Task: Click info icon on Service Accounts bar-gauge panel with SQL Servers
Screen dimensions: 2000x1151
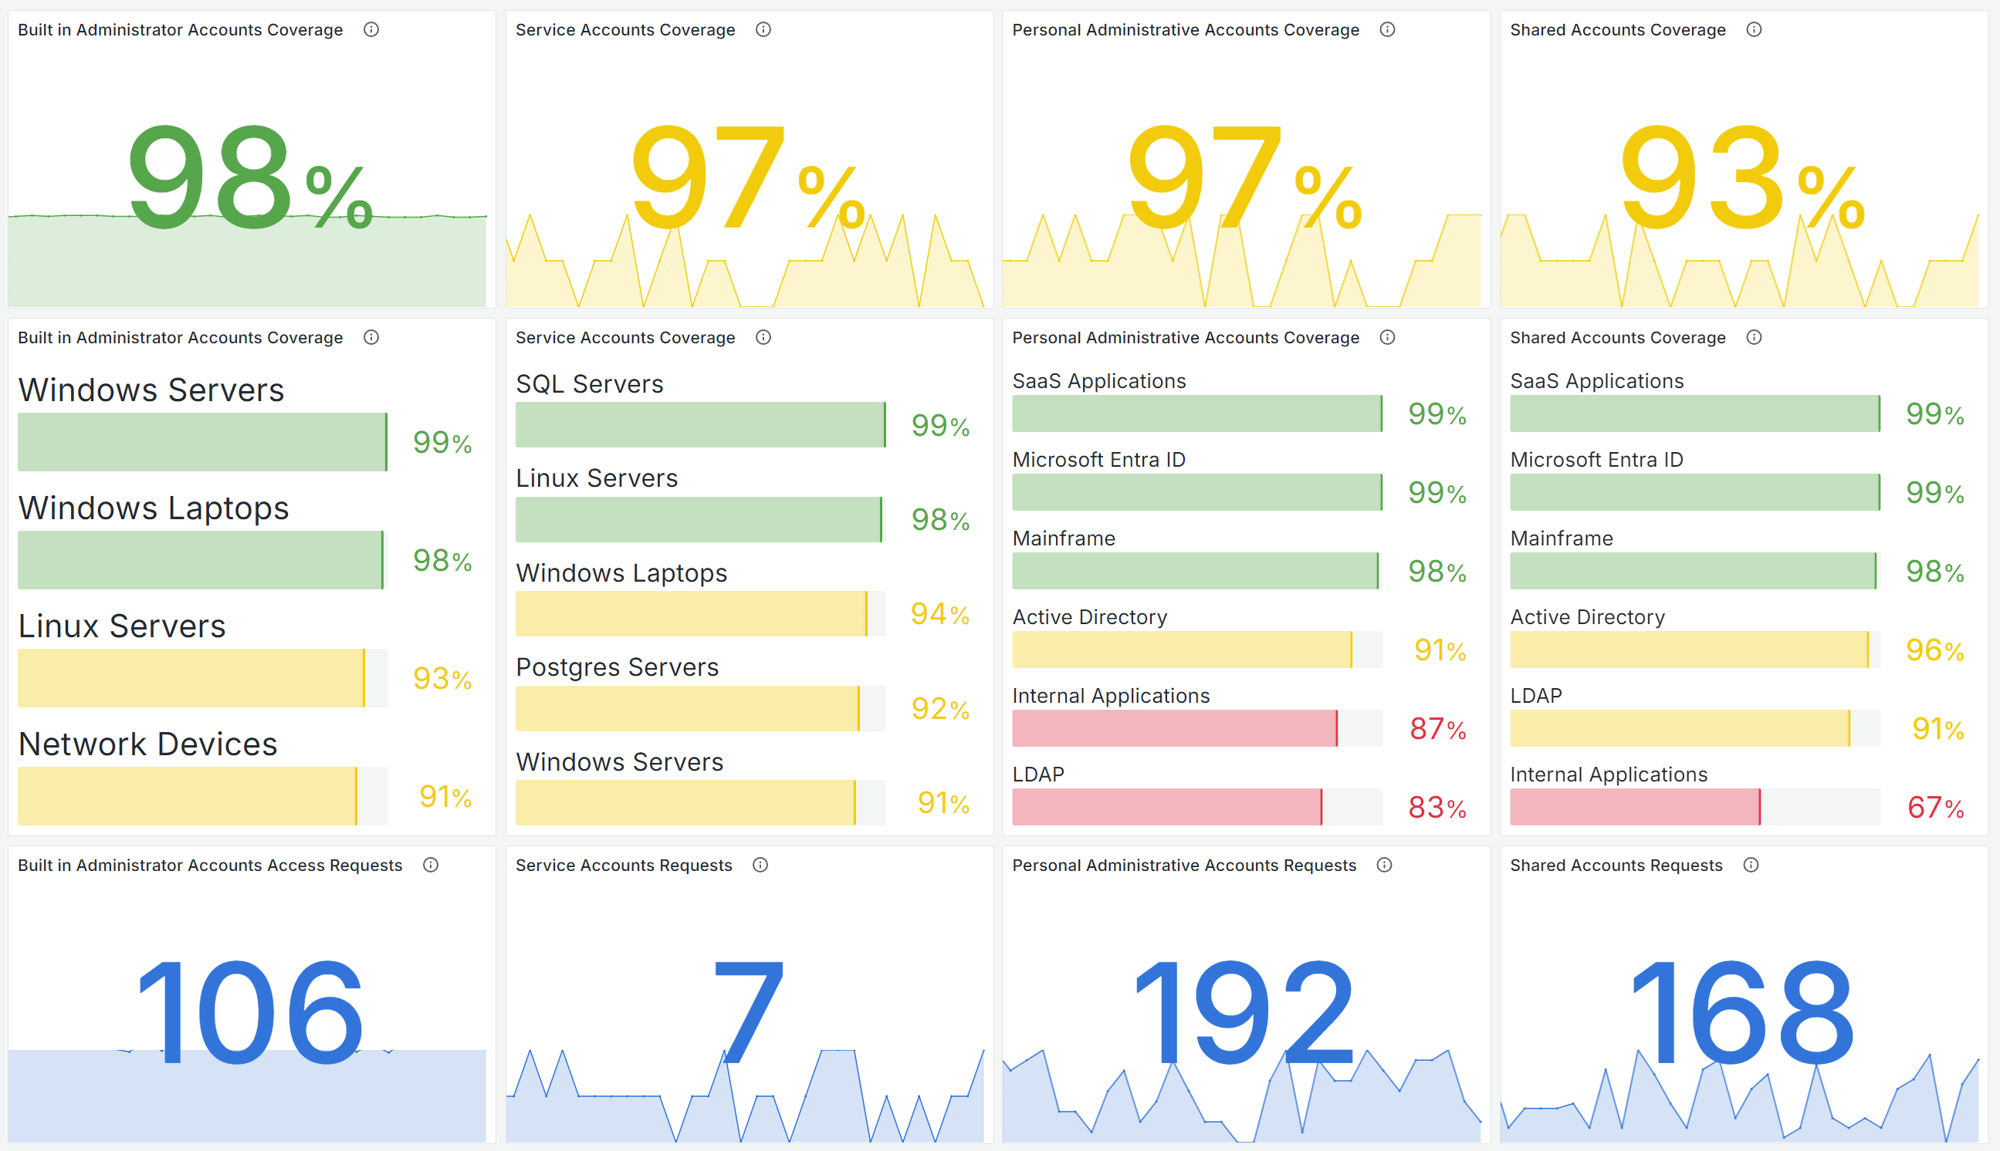Action: pyautogui.click(x=763, y=338)
